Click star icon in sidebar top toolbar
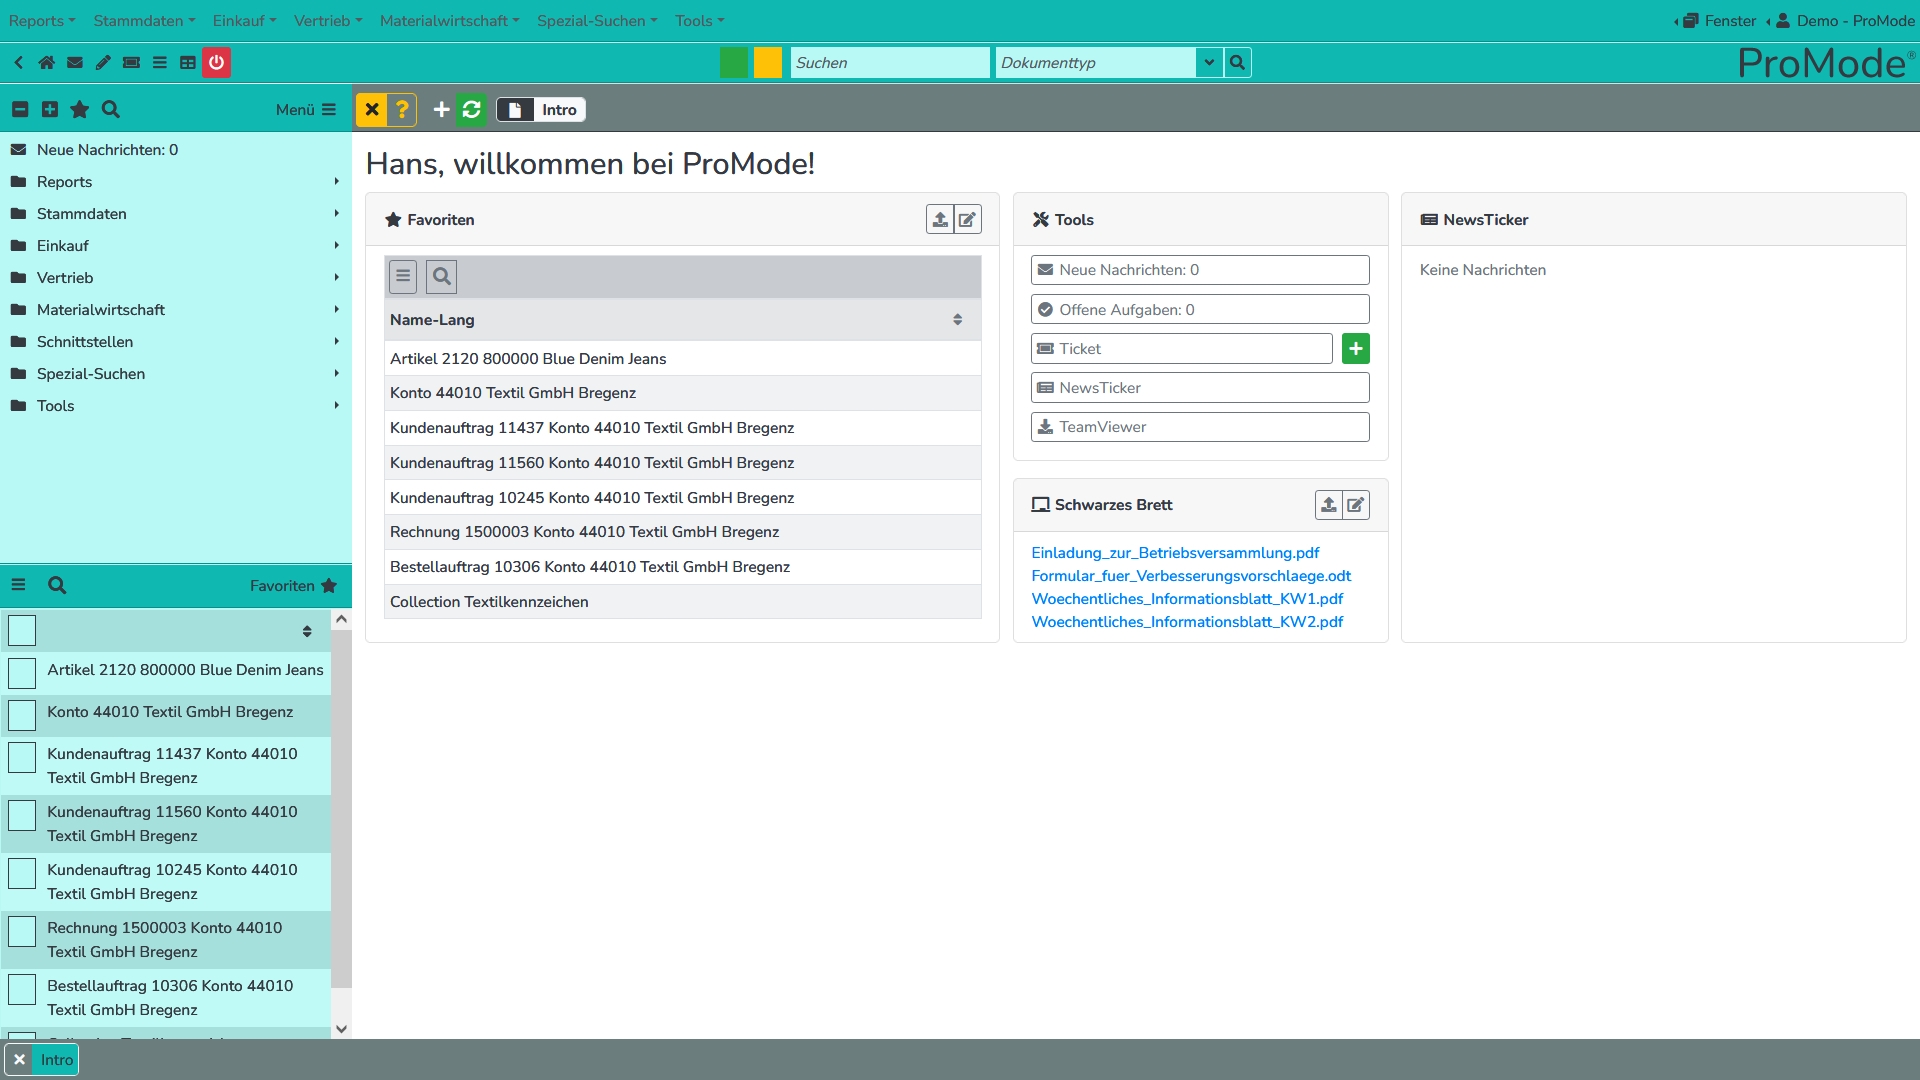 coord(80,110)
